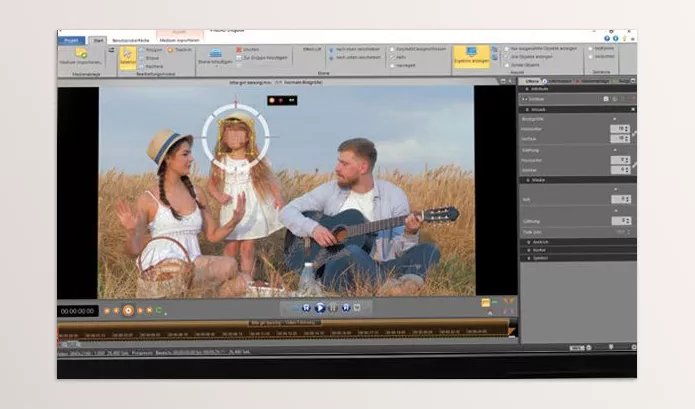Click the upper icon right of Ergebnis anzeigen
The image size is (695, 409).
(495, 50)
